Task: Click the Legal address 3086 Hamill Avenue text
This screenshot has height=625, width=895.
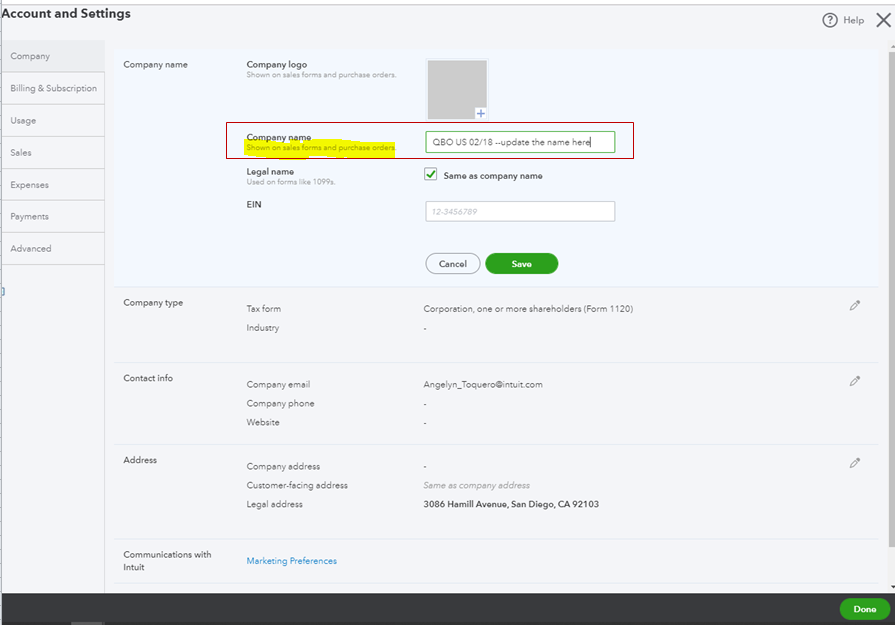Action: pyautogui.click(x=511, y=504)
